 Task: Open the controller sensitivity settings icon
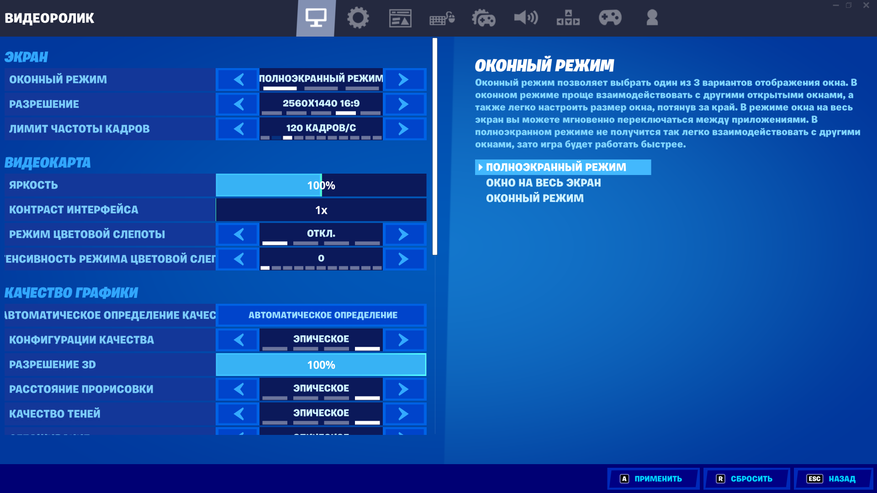[484, 18]
